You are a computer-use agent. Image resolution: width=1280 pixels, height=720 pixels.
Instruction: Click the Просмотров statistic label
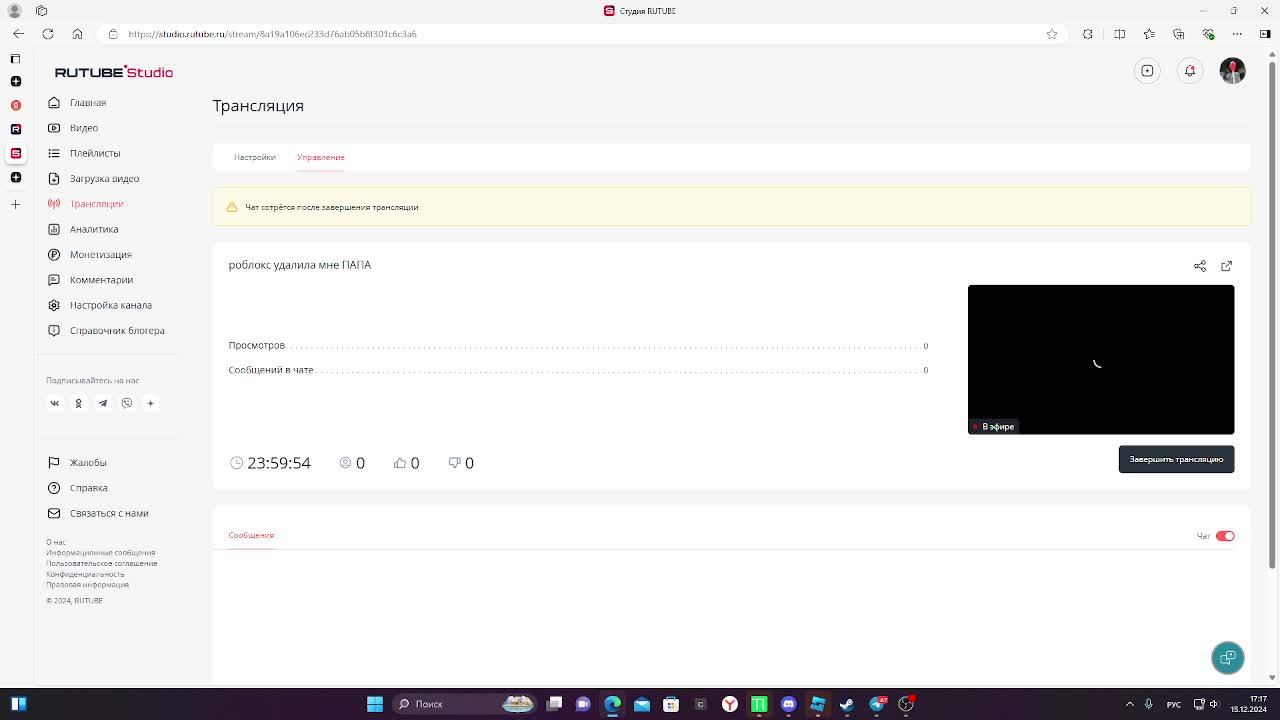(256, 345)
